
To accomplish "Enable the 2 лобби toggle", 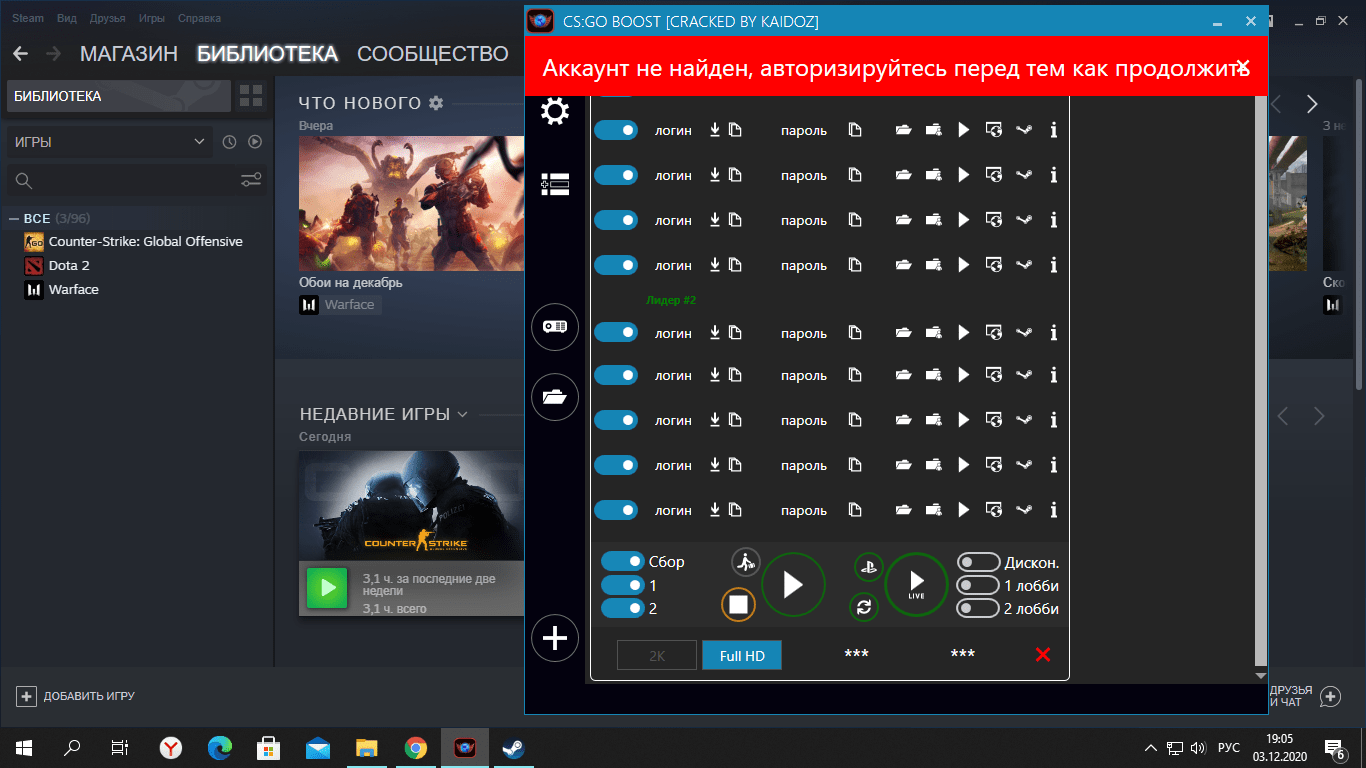I will click(978, 608).
